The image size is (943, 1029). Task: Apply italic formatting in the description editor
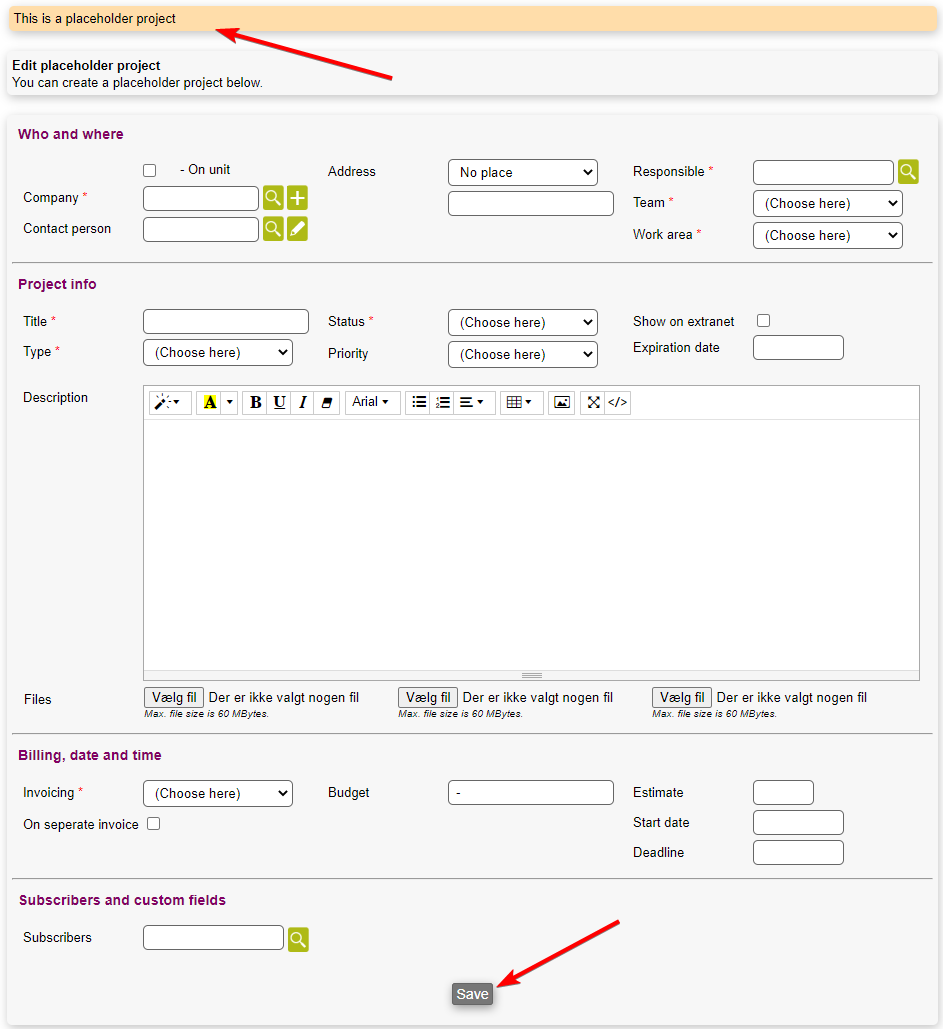302,402
